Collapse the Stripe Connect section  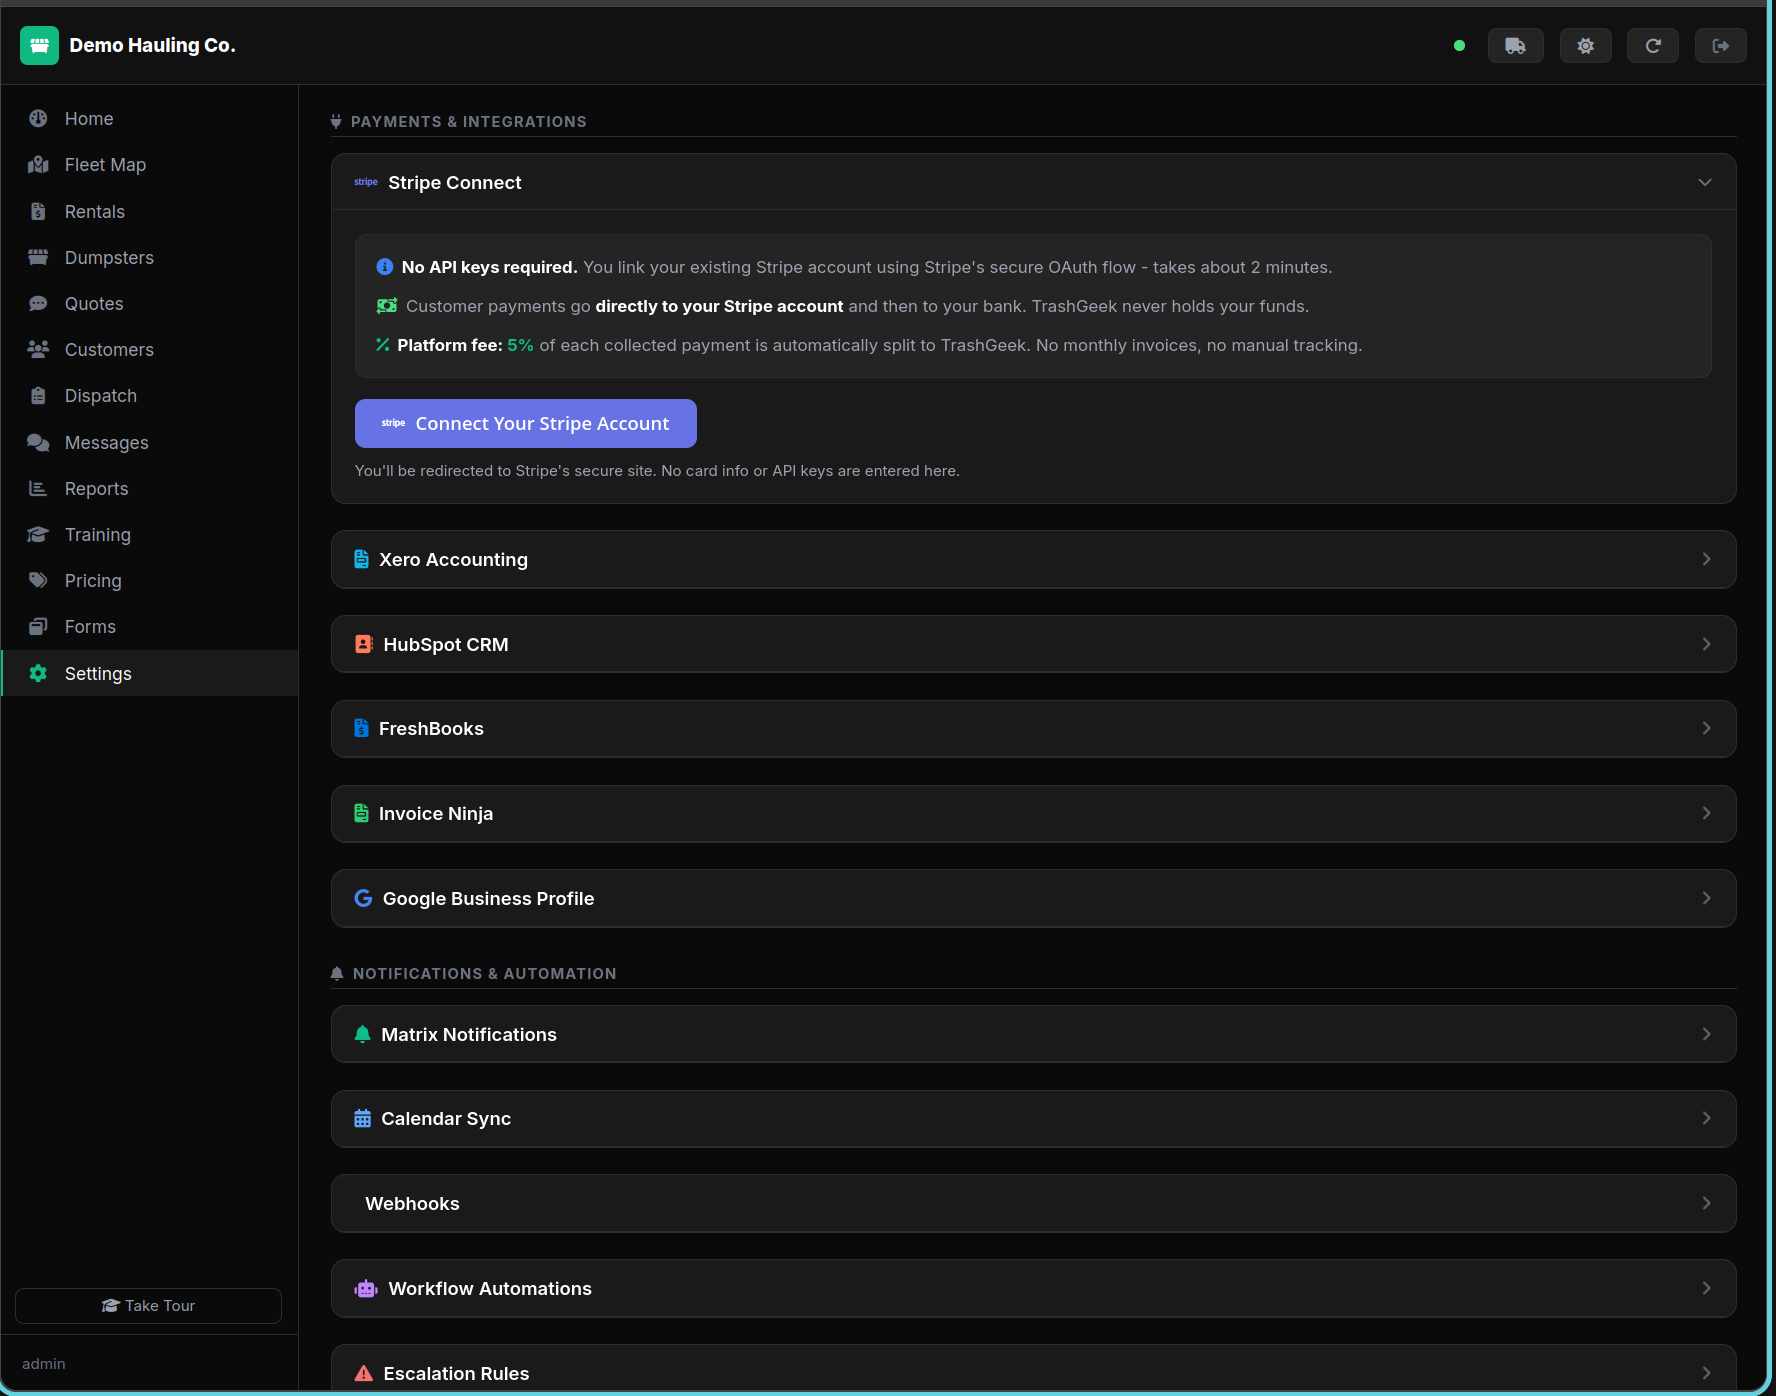click(x=1705, y=182)
